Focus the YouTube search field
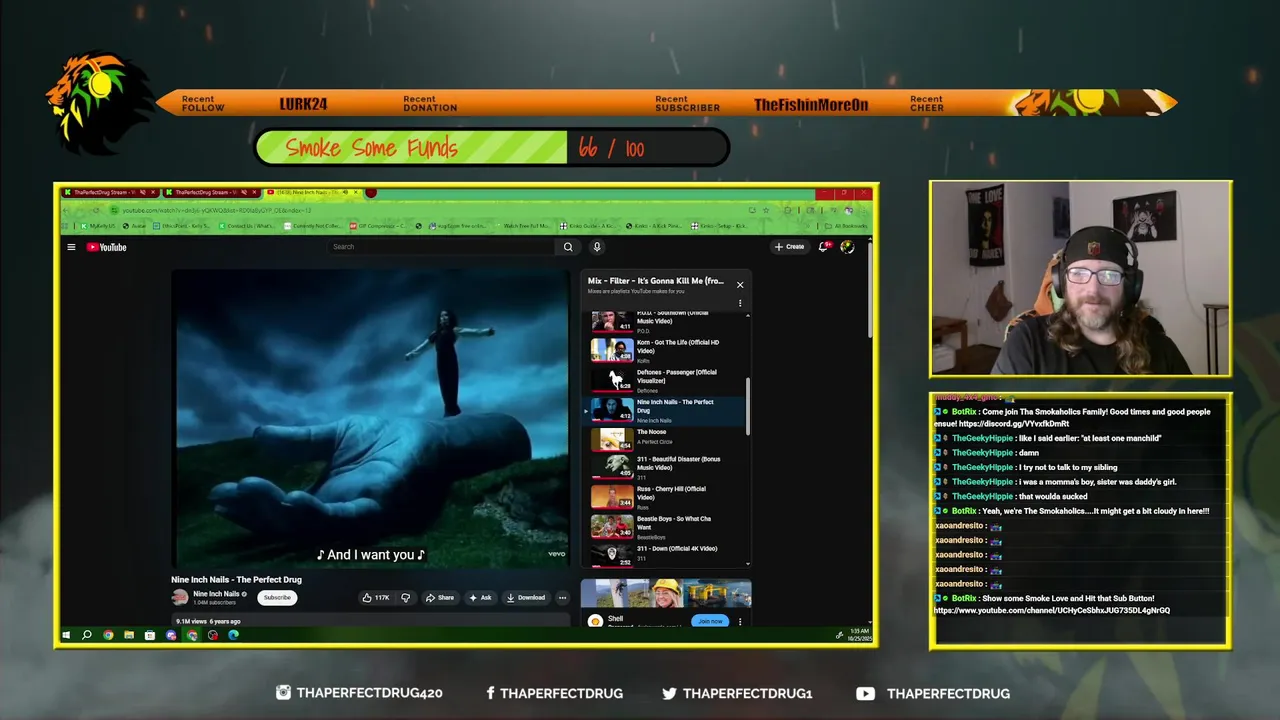 [443, 247]
